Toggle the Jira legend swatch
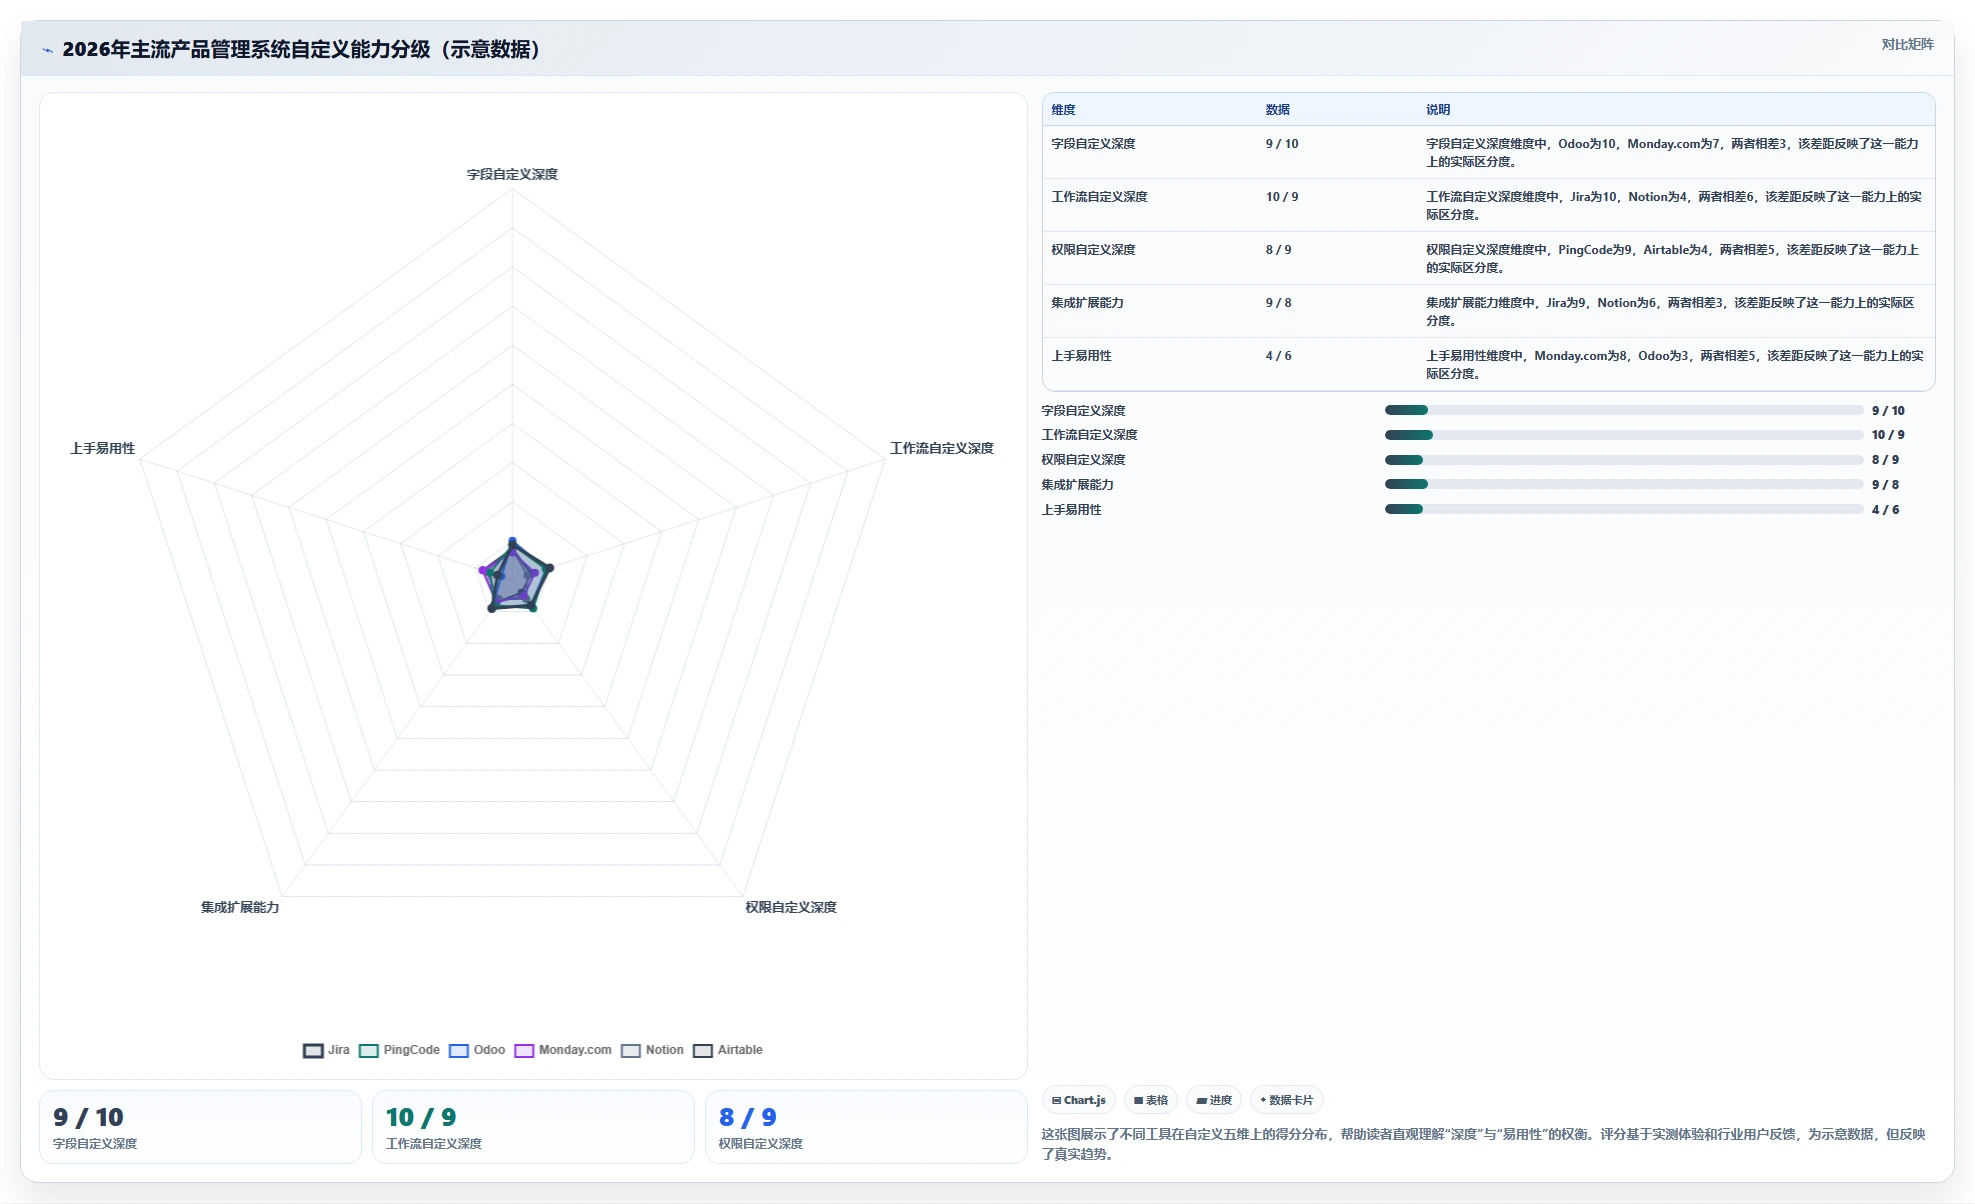Screen dimensions: 1975x1204 (313, 1050)
